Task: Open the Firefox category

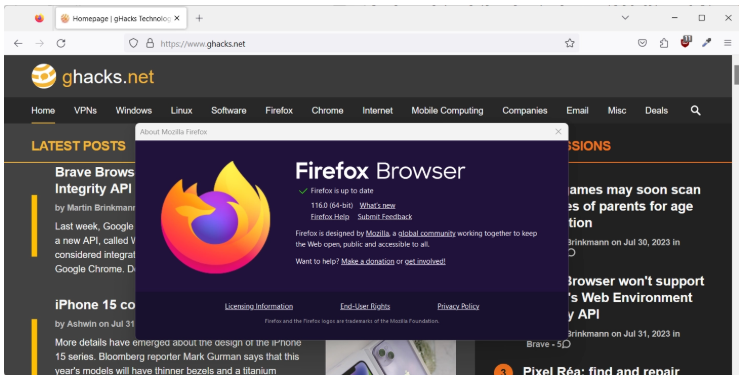Action: click(x=279, y=111)
